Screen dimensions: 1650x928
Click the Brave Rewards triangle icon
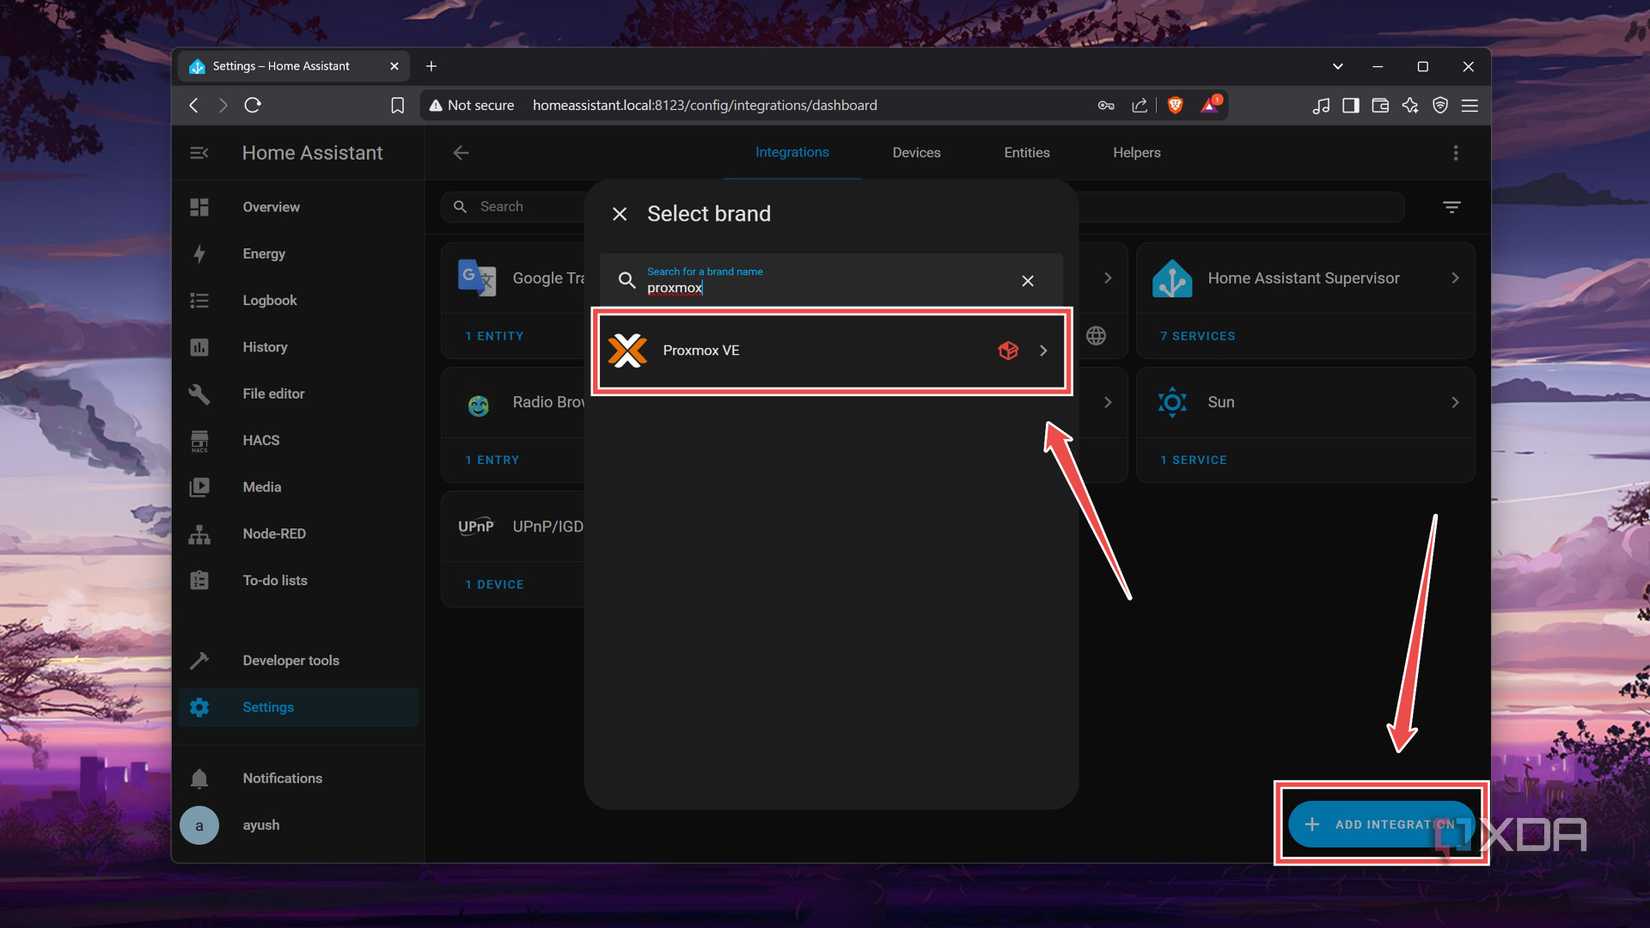(1210, 104)
